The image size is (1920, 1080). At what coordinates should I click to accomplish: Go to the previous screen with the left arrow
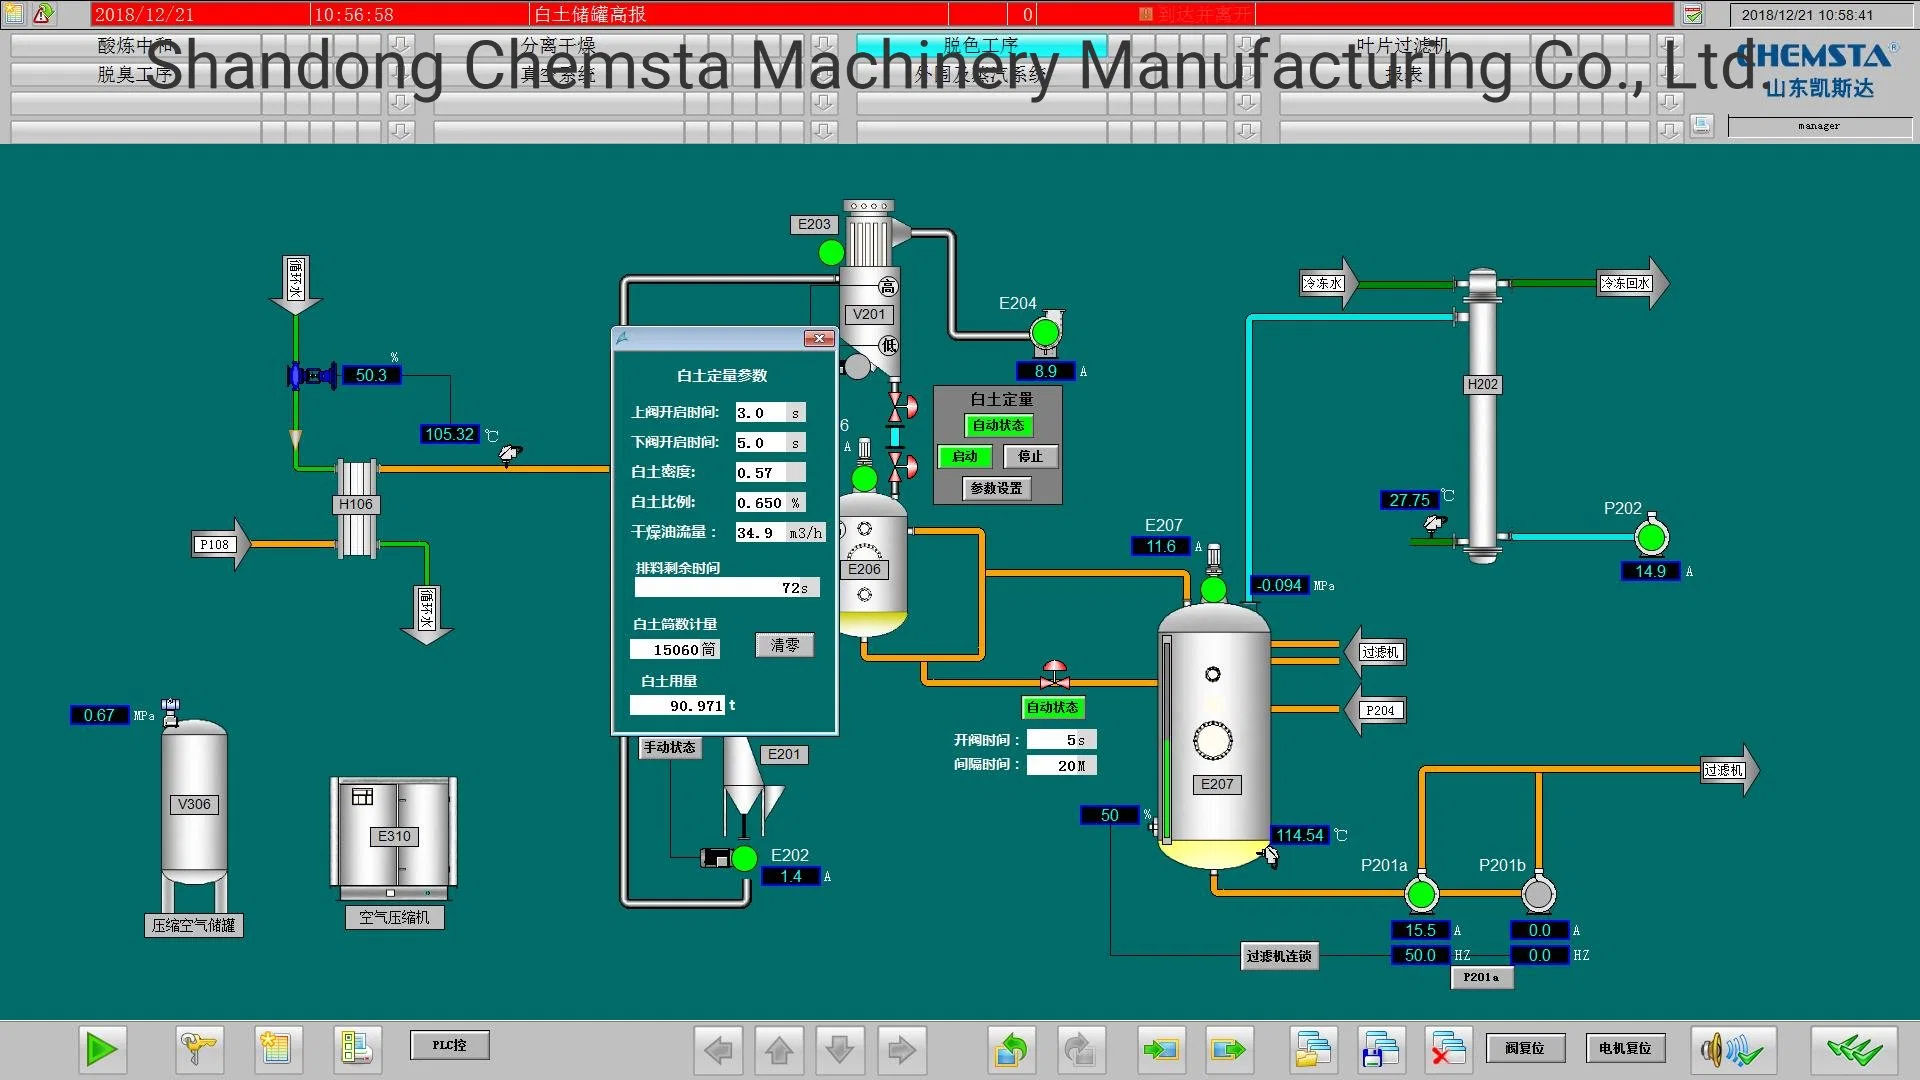pos(718,1050)
